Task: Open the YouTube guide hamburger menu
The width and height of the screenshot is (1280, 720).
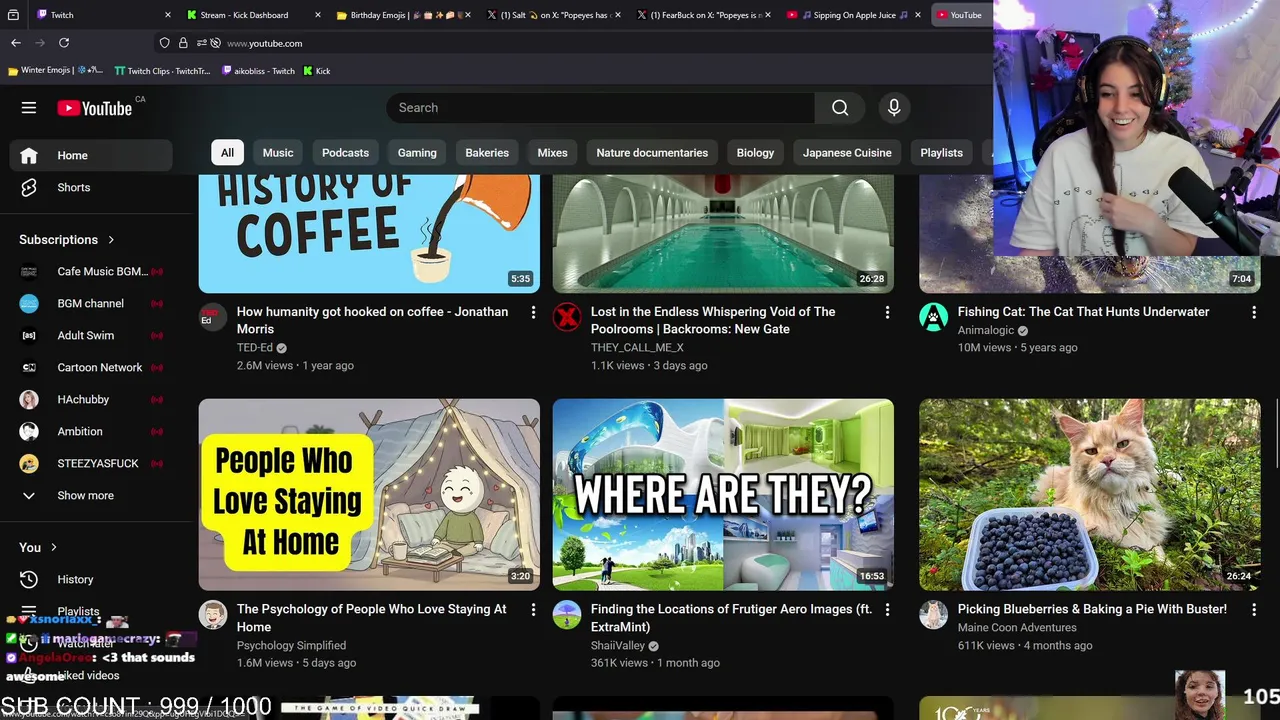Action: pyautogui.click(x=29, y=108)
